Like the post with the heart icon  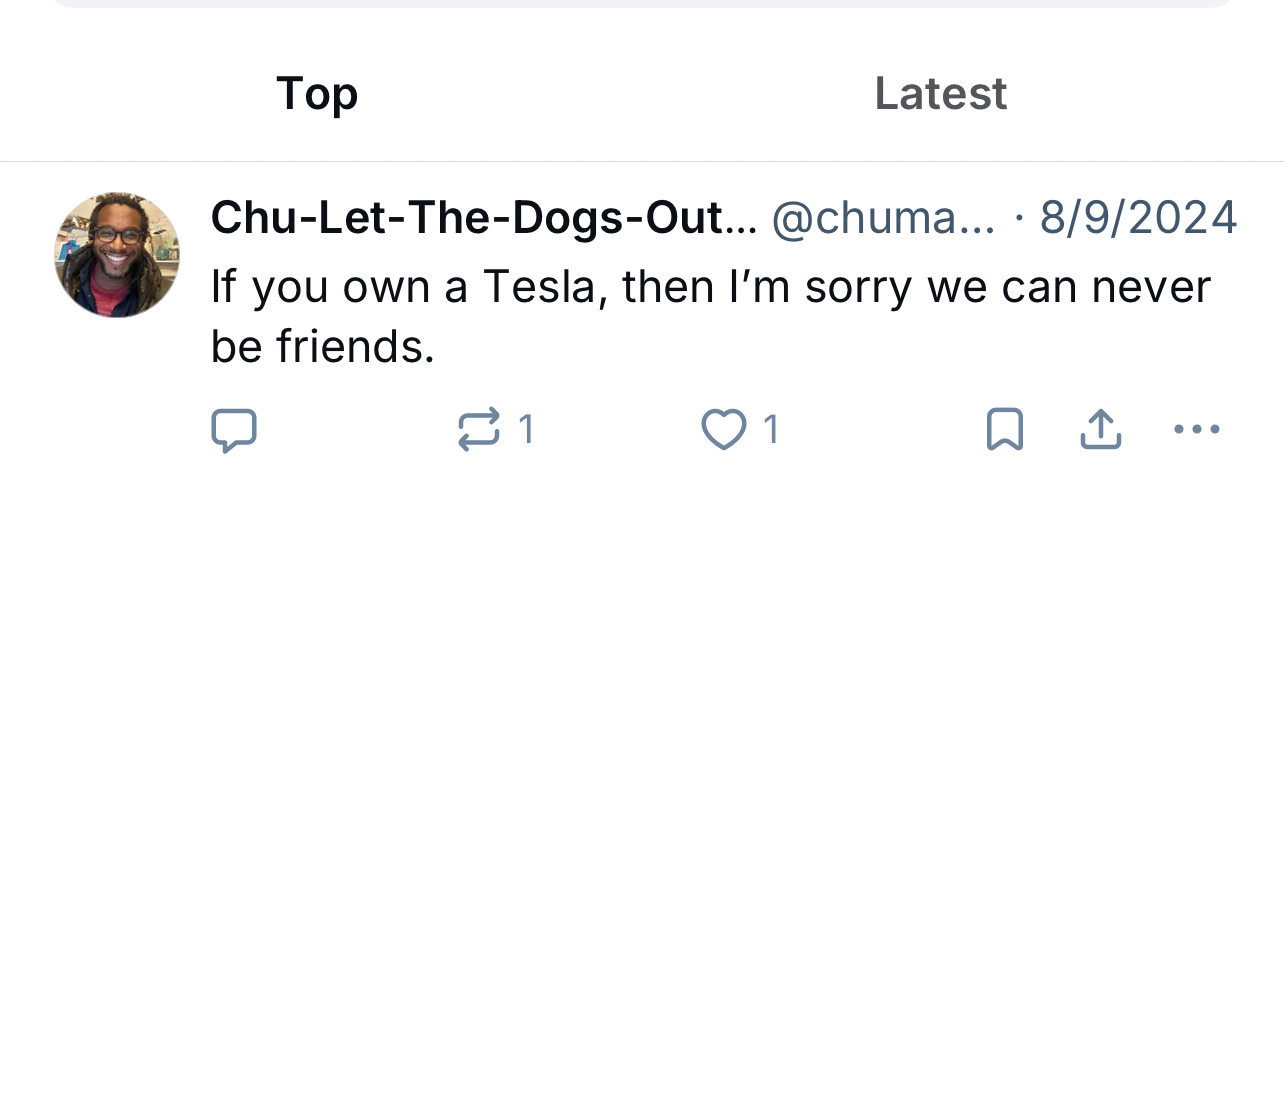click(x=723, y=430)
